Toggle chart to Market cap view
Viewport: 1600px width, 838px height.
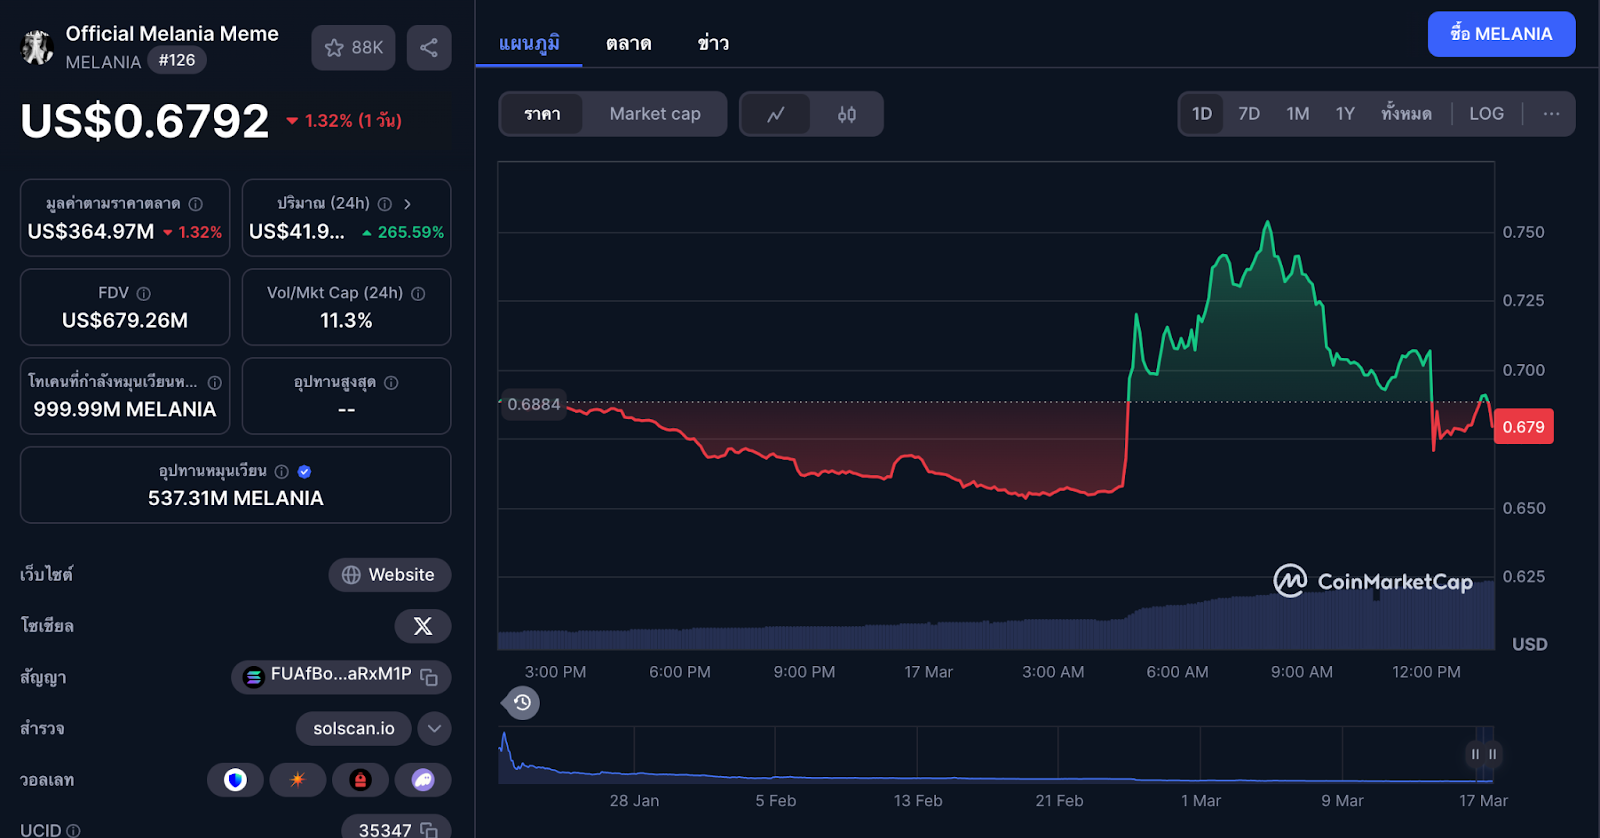655,114
